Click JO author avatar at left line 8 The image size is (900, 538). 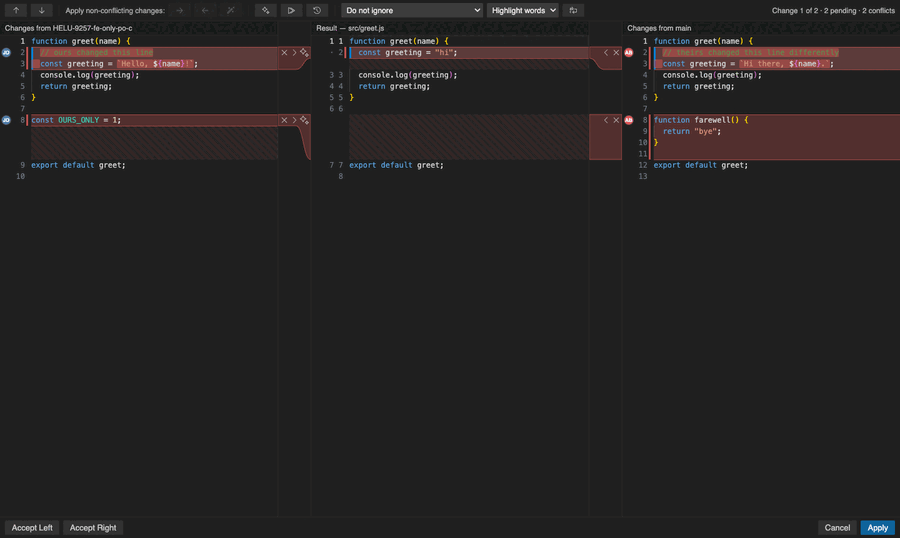pos(6,120)
